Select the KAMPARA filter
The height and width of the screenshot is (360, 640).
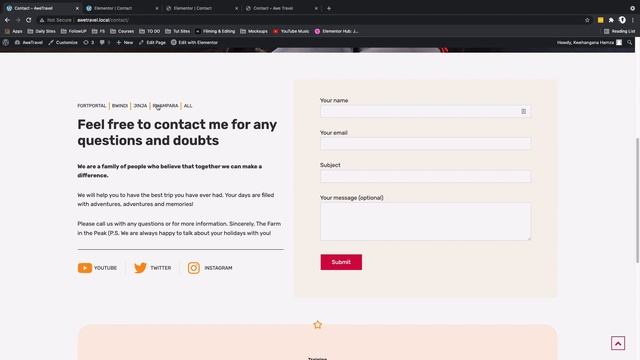(x=165, y=106)
